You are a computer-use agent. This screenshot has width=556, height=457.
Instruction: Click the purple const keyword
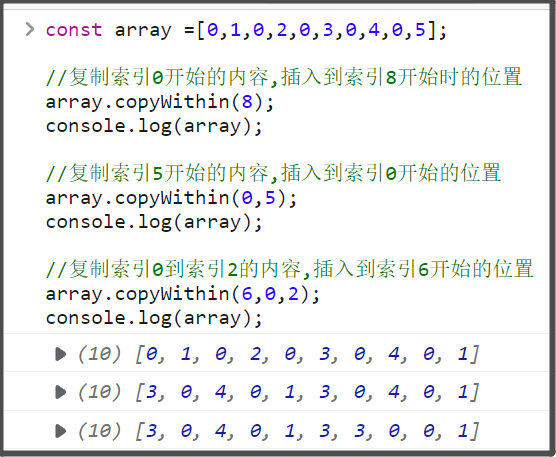(x=74, y=30)
